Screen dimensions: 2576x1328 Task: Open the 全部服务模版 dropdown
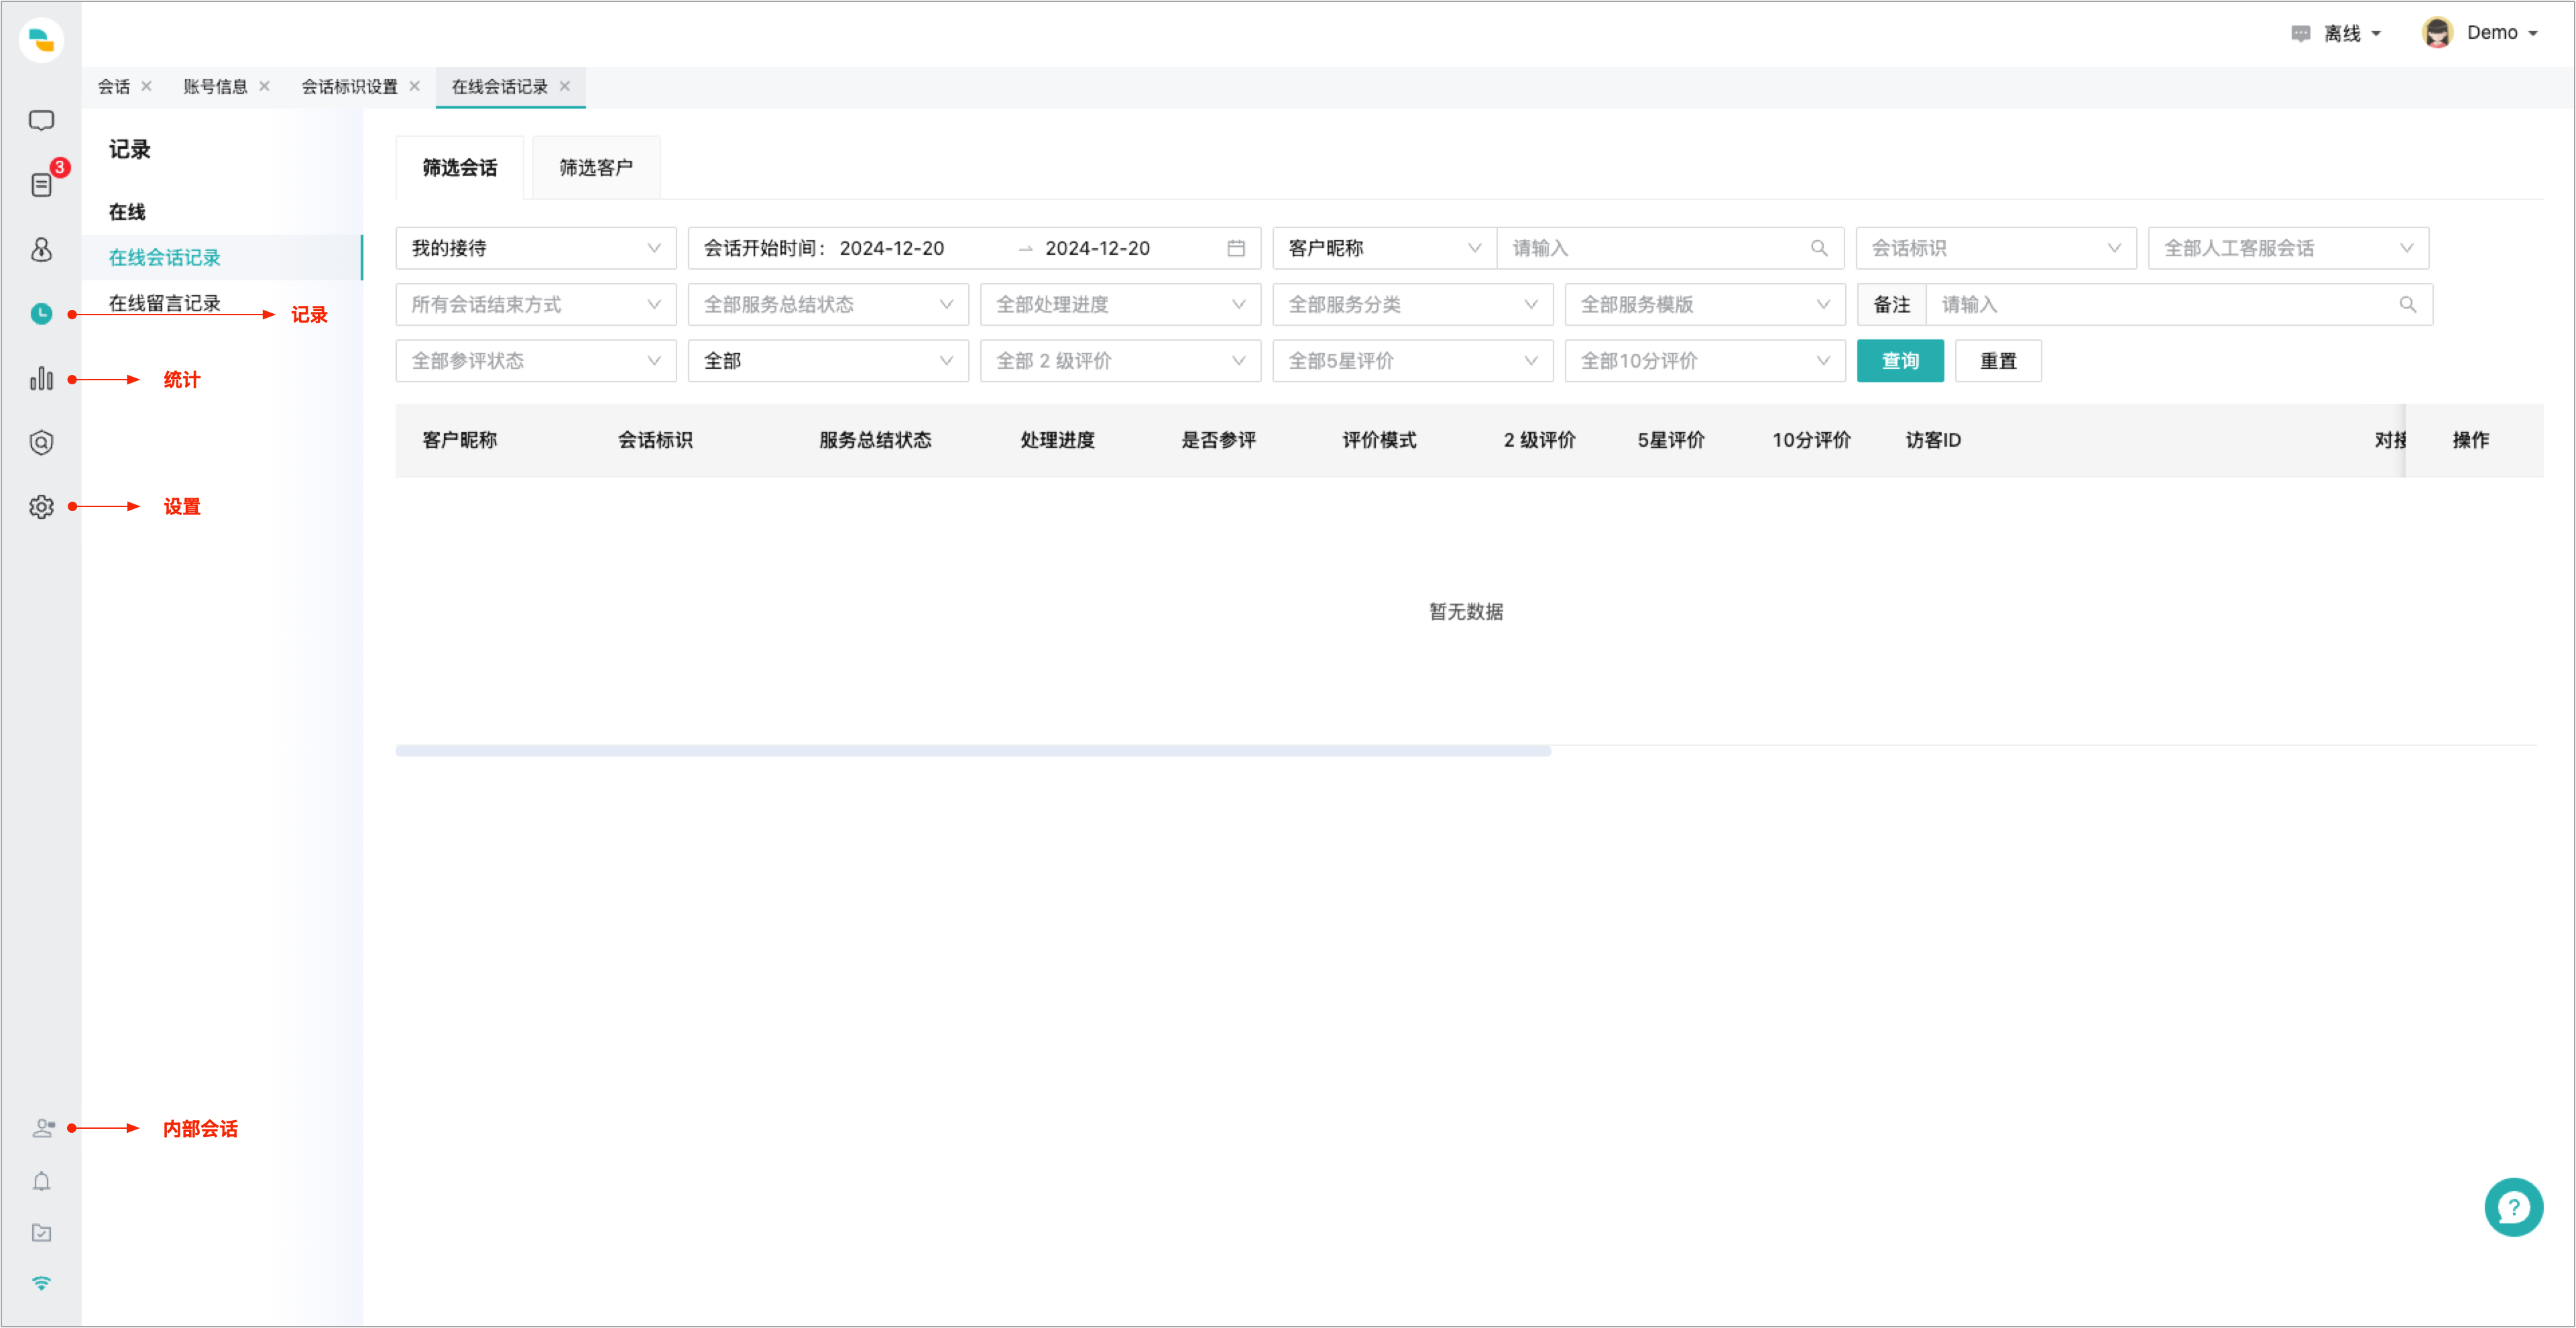[1705, 304]
